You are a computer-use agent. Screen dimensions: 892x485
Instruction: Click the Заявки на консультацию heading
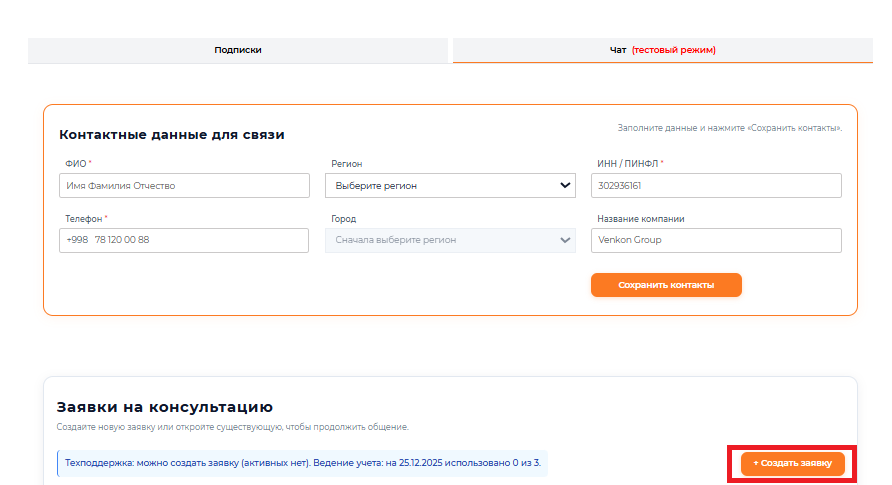pos(165,407)
